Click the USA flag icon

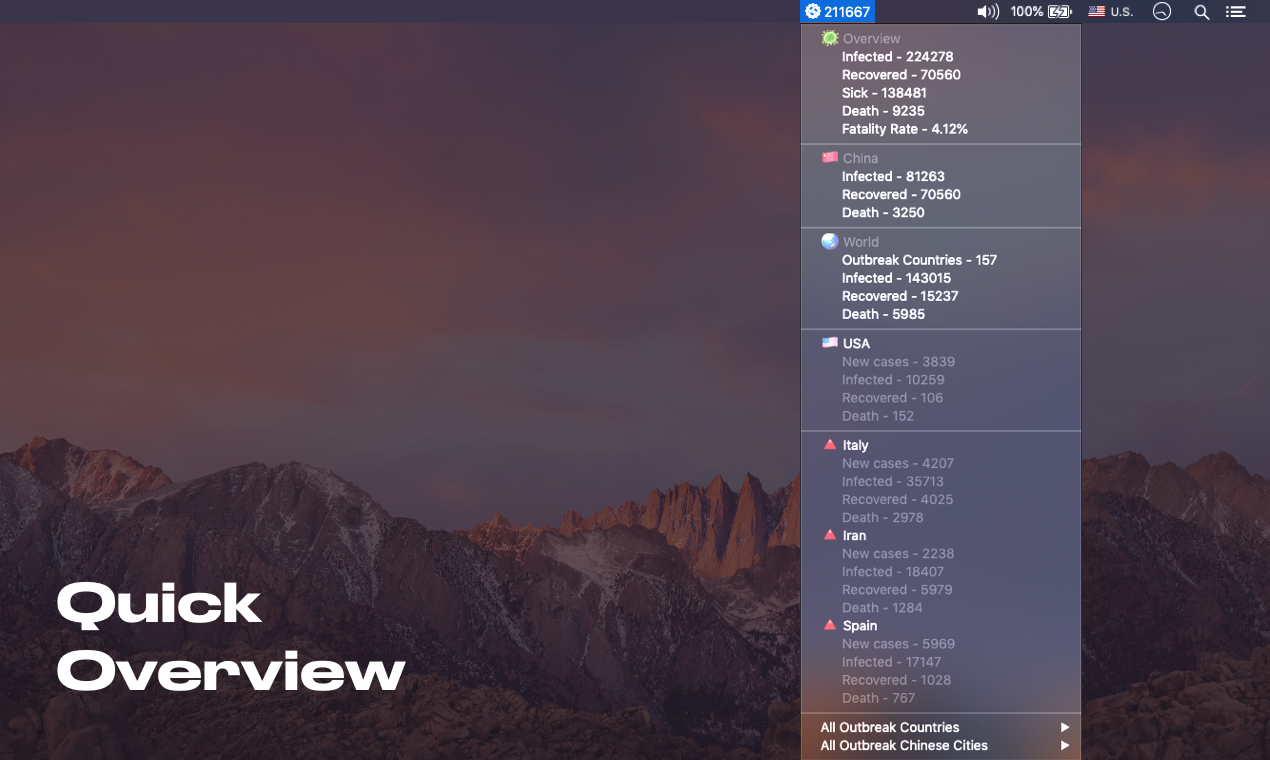tap(830, 342)
